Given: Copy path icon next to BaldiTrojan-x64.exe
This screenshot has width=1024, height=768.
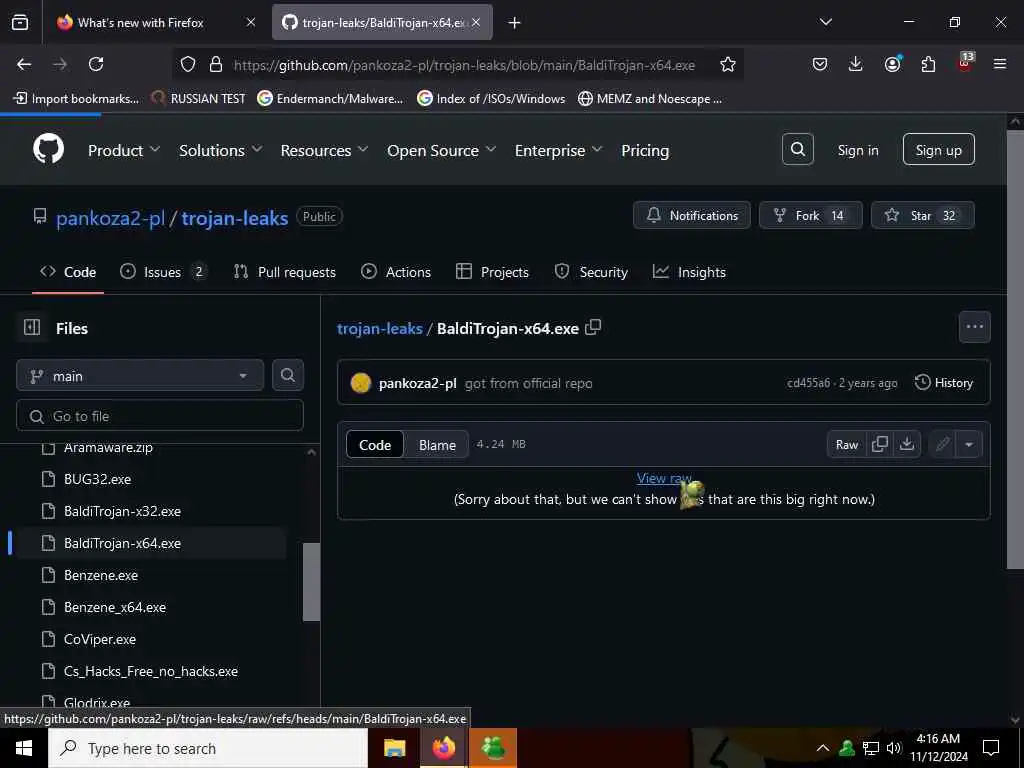Looking at the screenshot, I should click(593, 327).
